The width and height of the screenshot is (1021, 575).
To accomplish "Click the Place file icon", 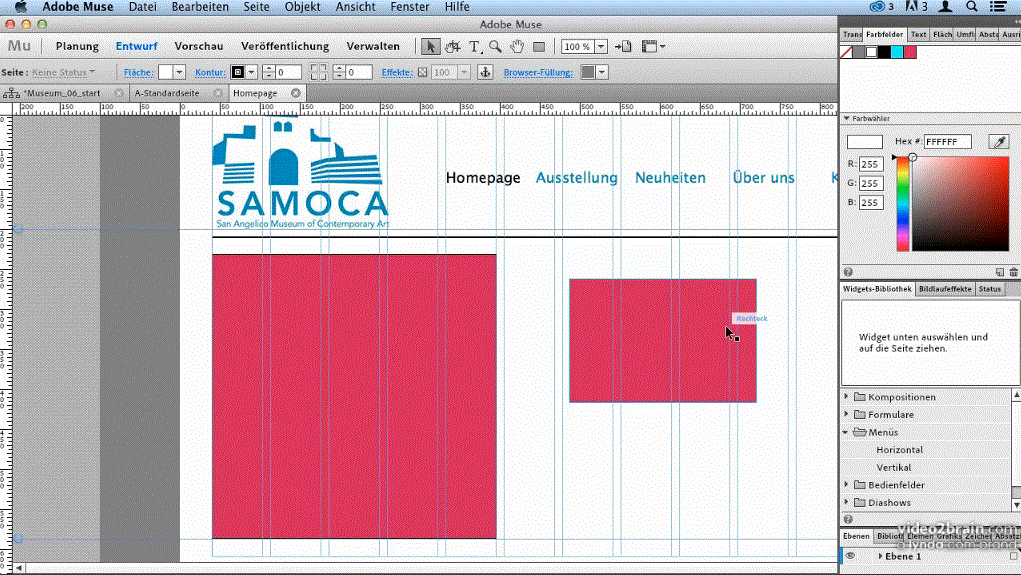I will click(x=623, y=46).
